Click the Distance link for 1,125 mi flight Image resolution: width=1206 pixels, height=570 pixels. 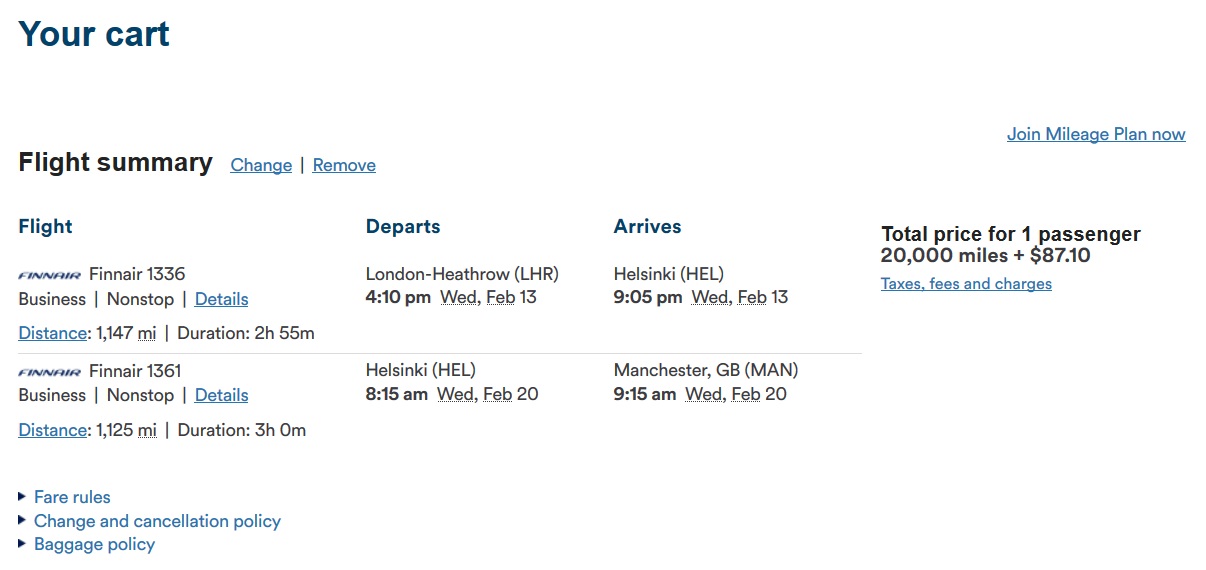coord(52,430)
